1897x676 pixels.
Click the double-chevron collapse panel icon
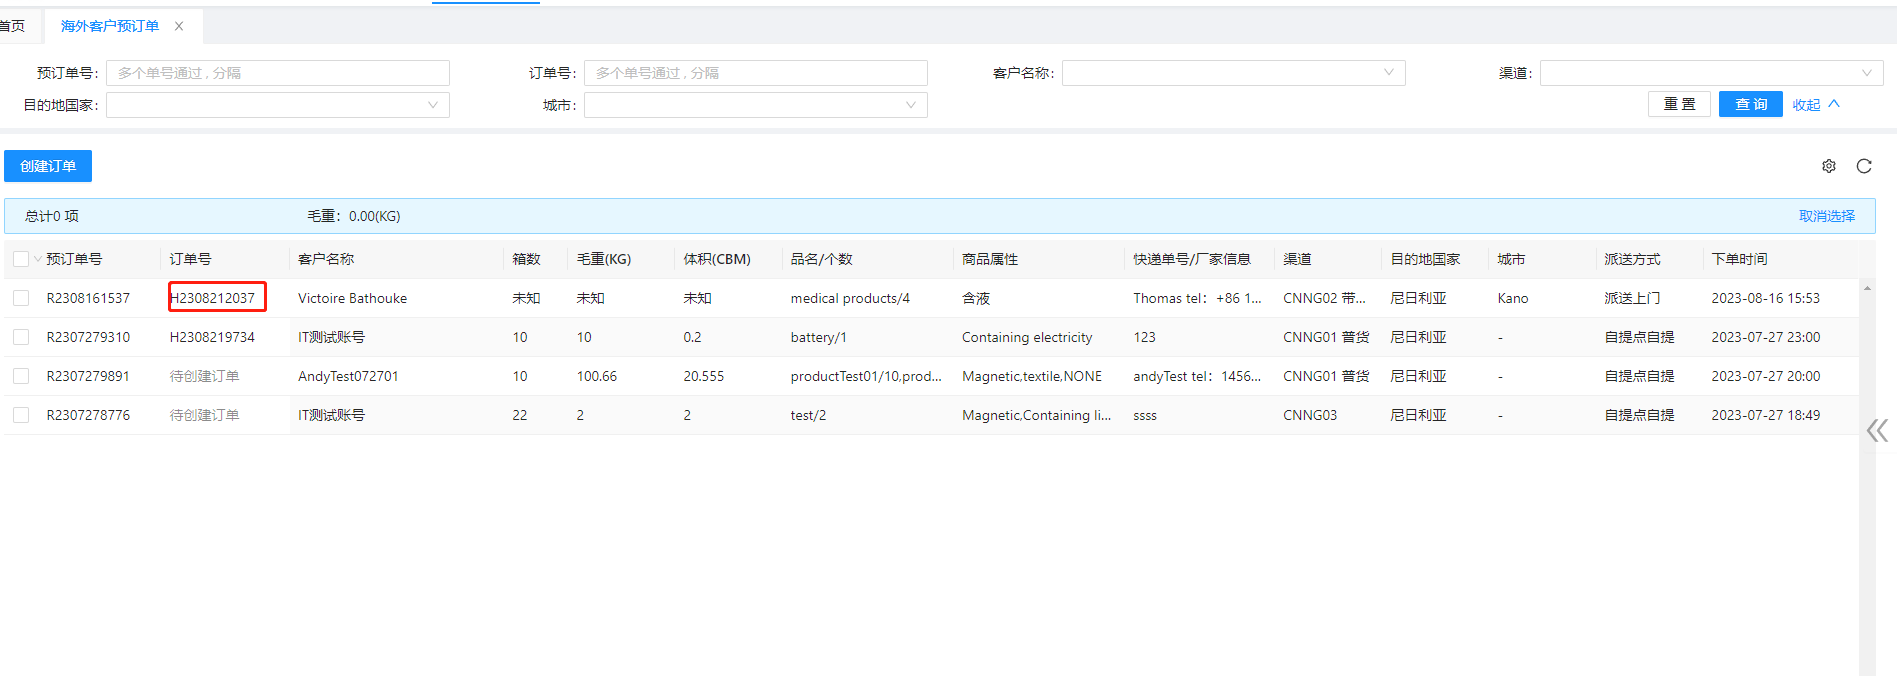point(1876,430)
